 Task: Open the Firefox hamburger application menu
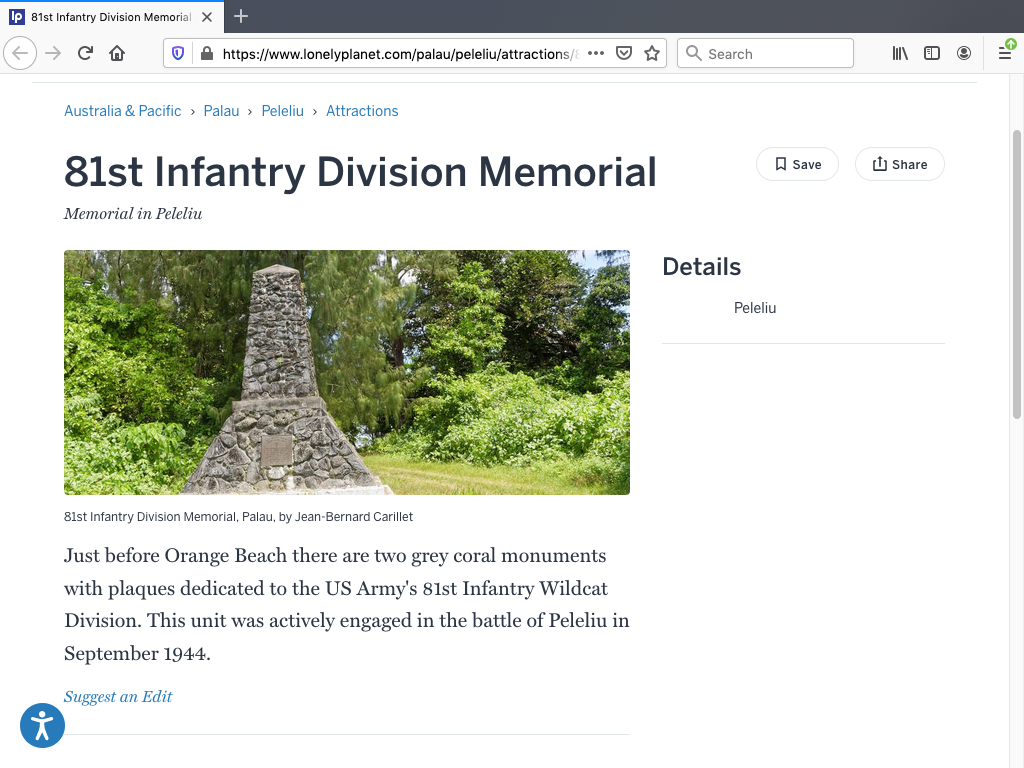pos(1005,54)
